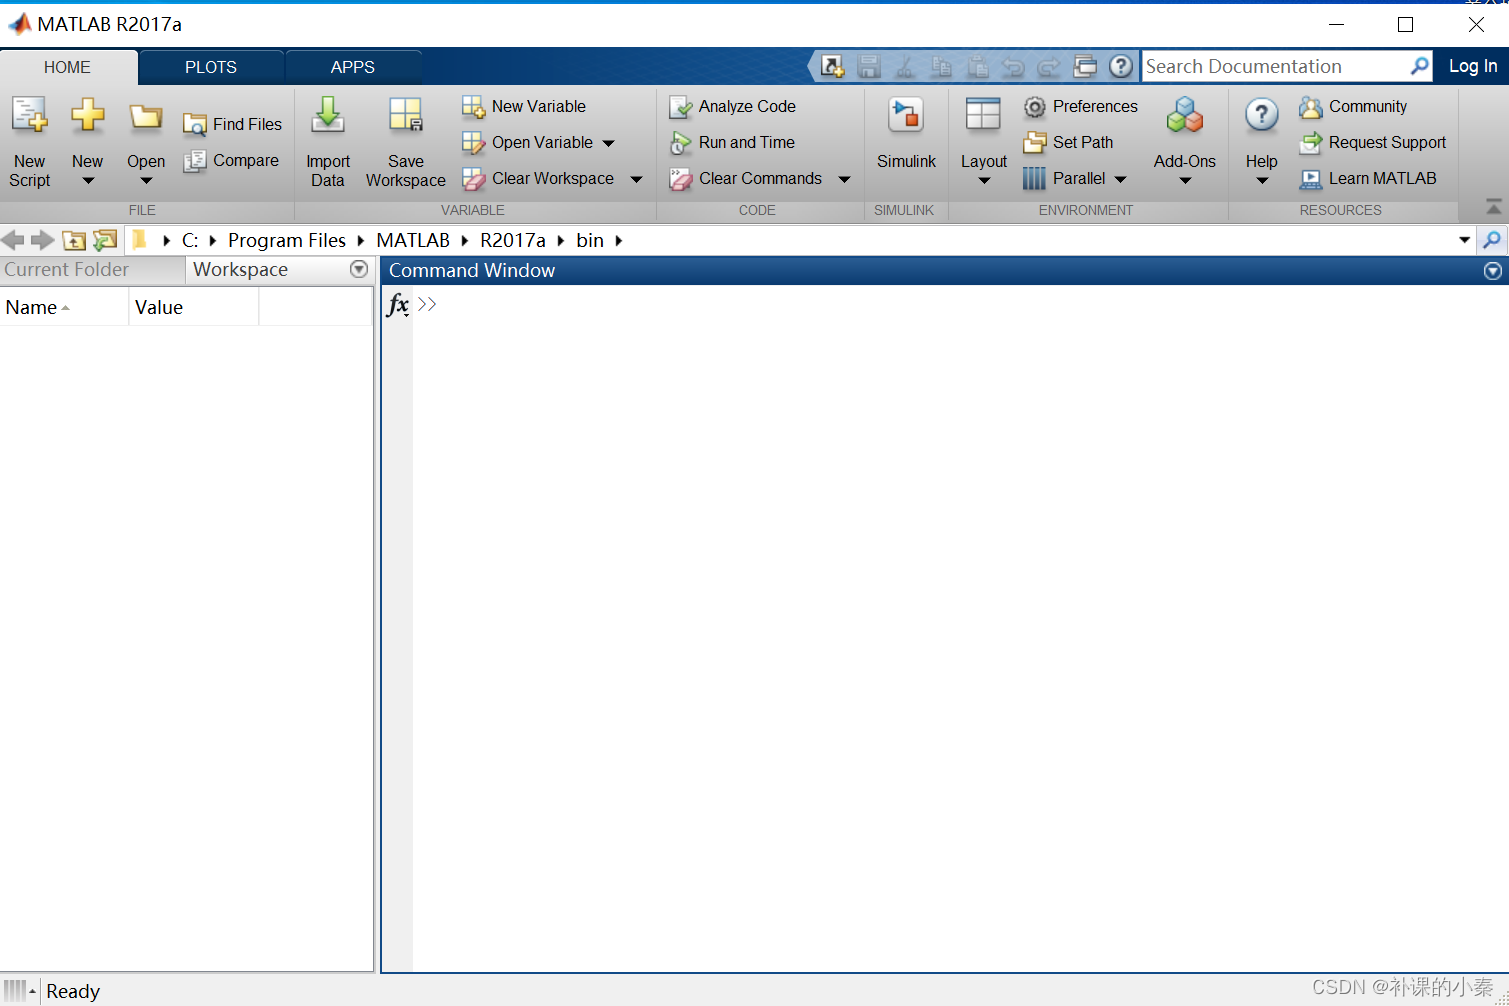This screenshot has width=1509, height=1006.
Task: Open Set Path dialog
Action: coord(1068,142)
